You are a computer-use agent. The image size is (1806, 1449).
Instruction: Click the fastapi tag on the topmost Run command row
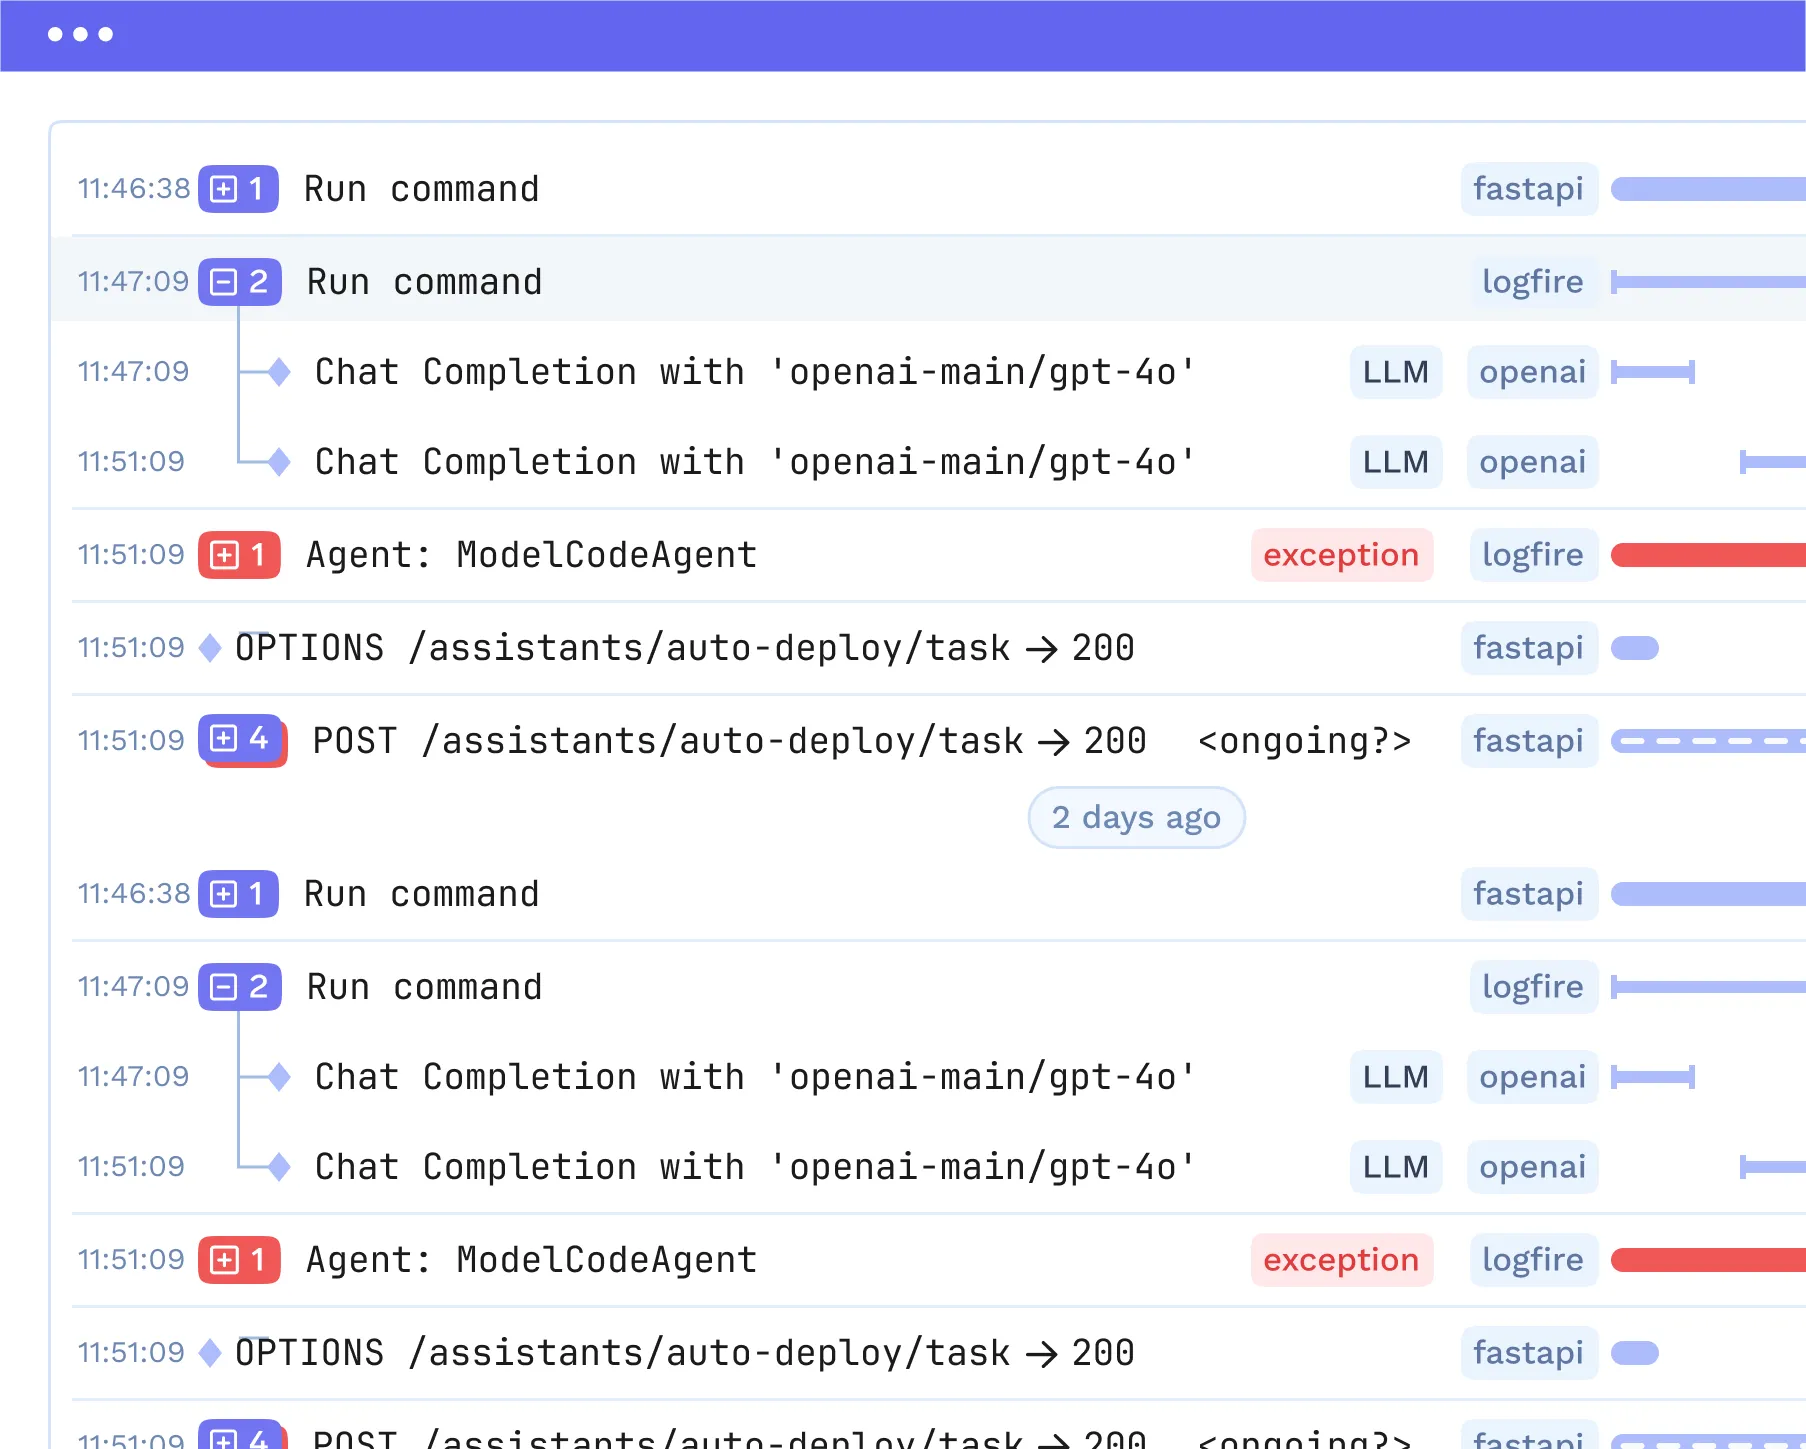tap(1528, 189)
